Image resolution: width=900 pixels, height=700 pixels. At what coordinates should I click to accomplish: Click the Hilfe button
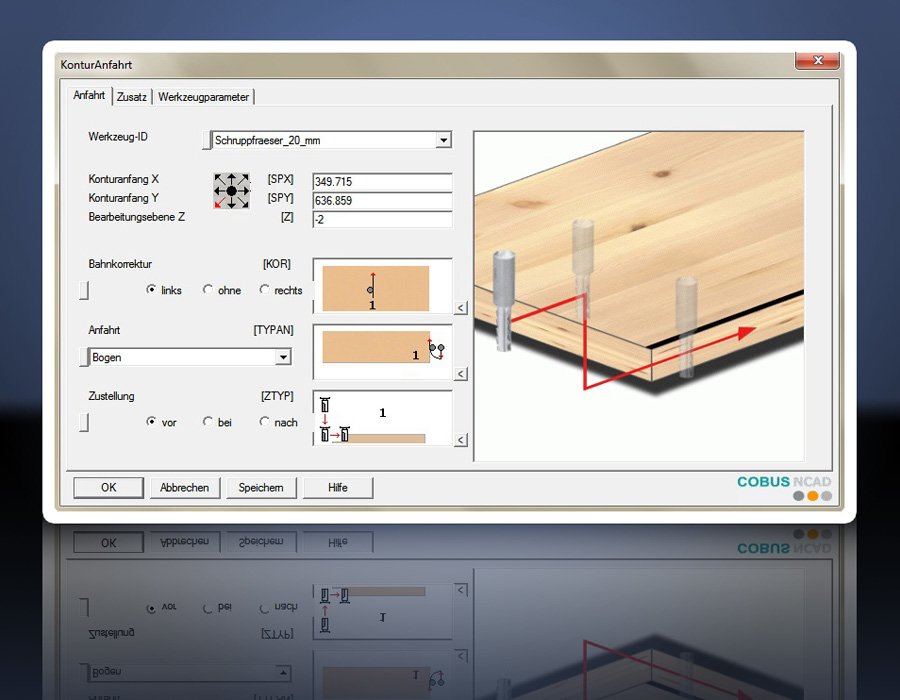pyautogui.click(x=338, y=487)
